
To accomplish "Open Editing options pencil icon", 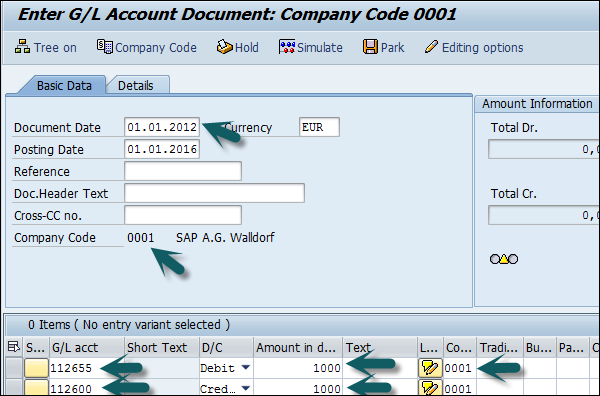I will coord(431,47).
